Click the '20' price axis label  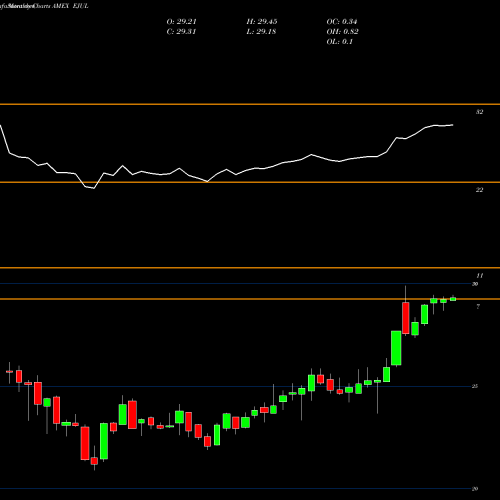tap(475, 489)
